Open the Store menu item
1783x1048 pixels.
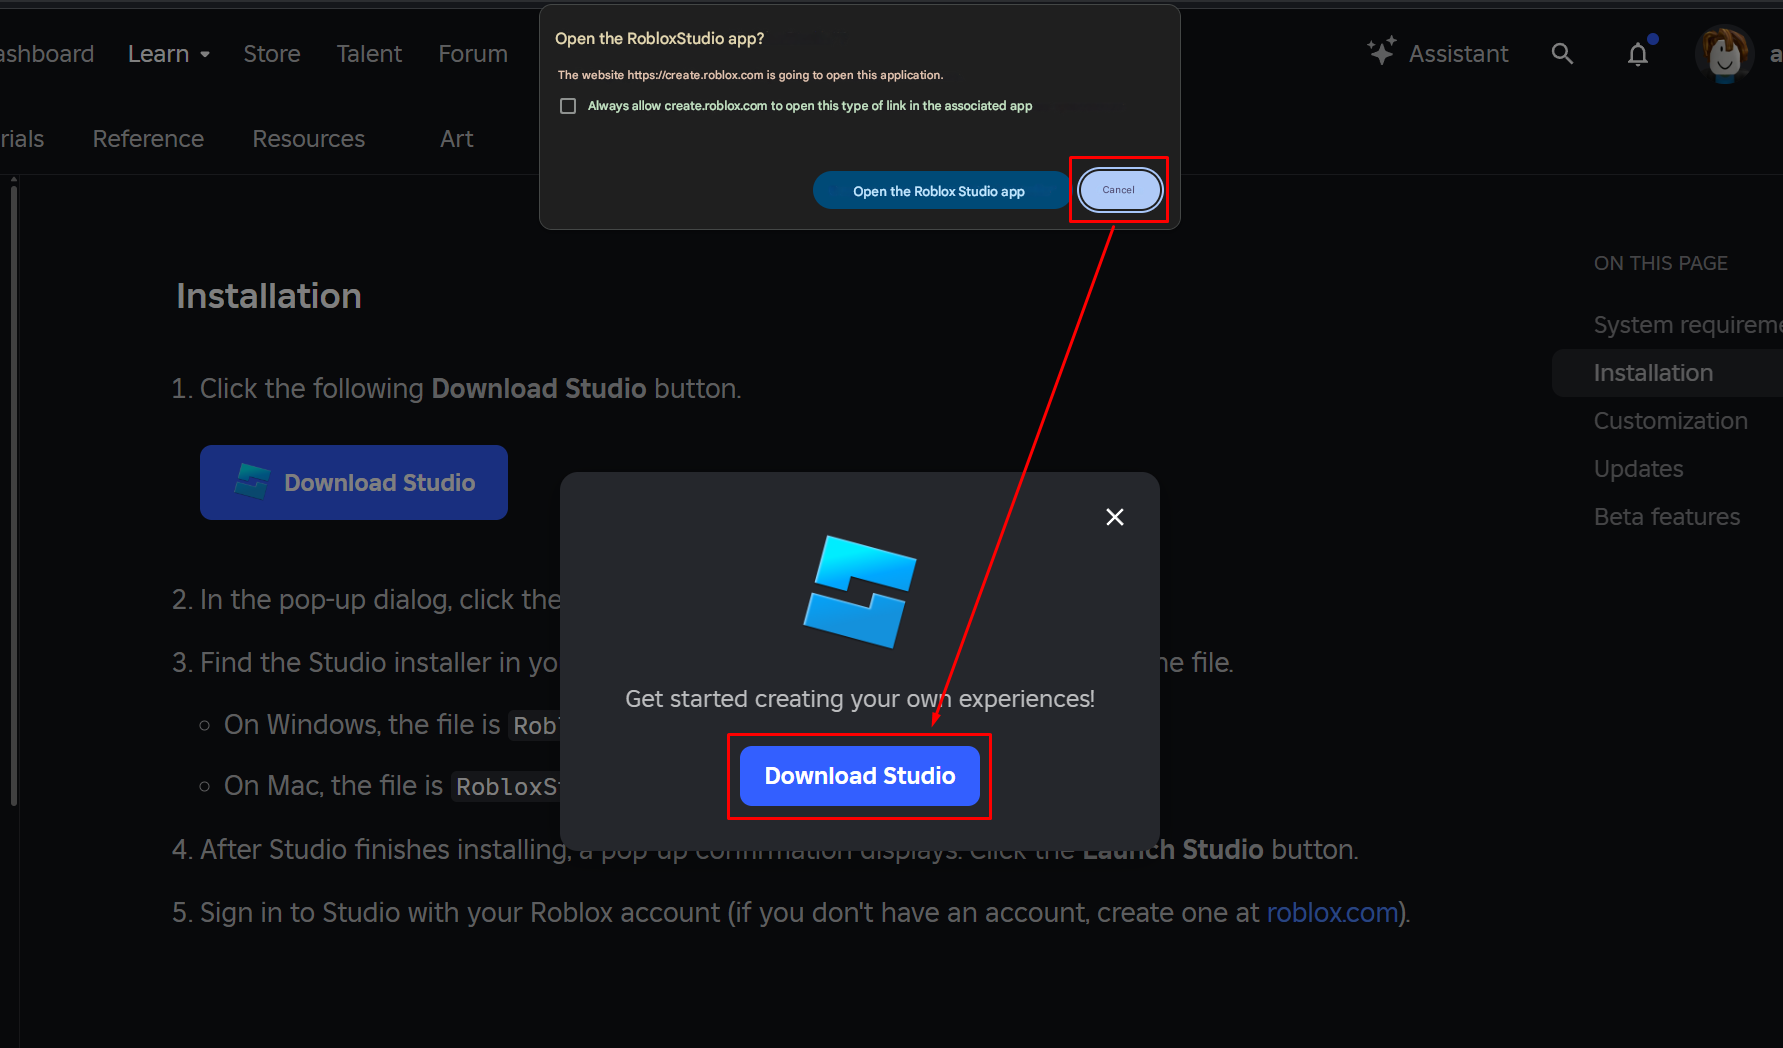pyautogui.click(x=272, y=54)
